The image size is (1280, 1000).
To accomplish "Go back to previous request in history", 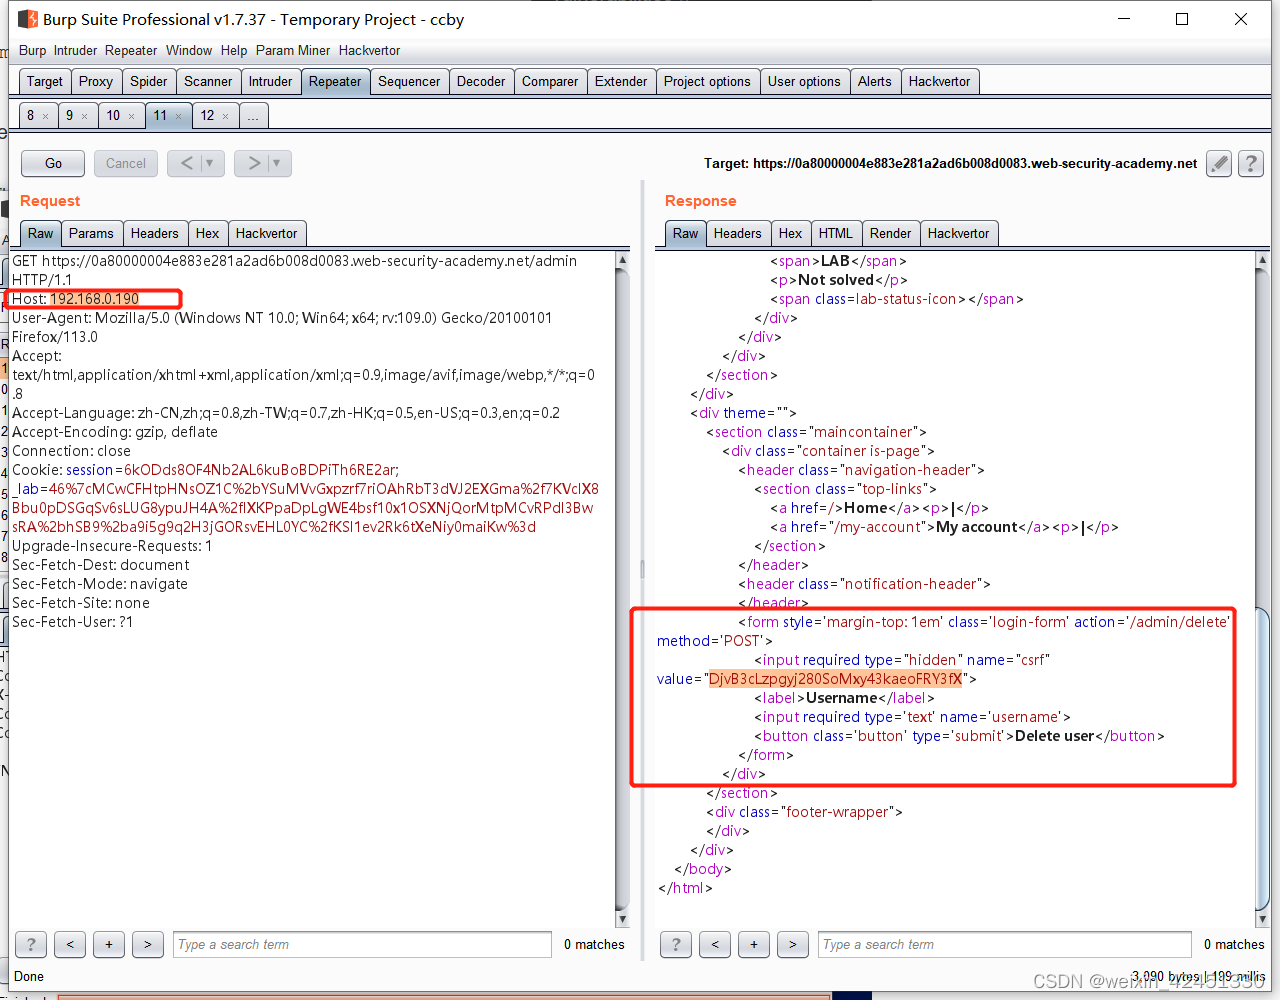I will (x=185, y=163).
